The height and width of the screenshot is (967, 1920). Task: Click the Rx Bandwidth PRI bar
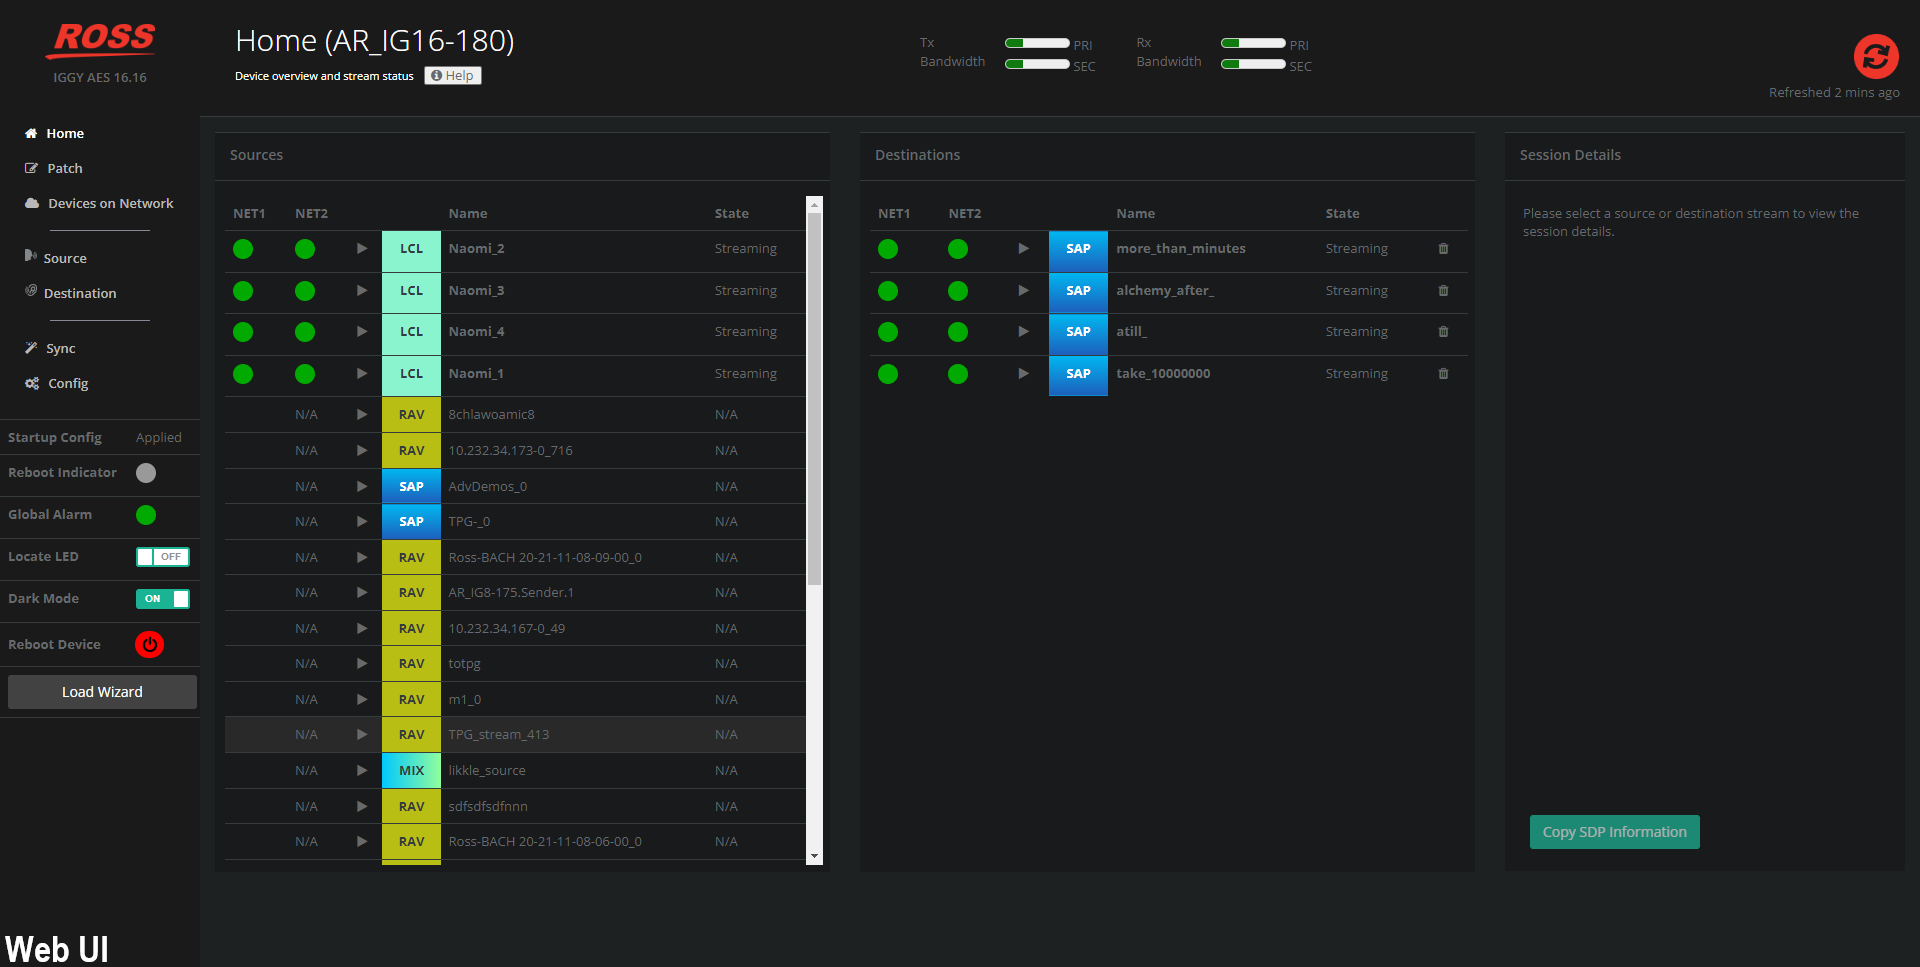click(x=1253, y=44)
